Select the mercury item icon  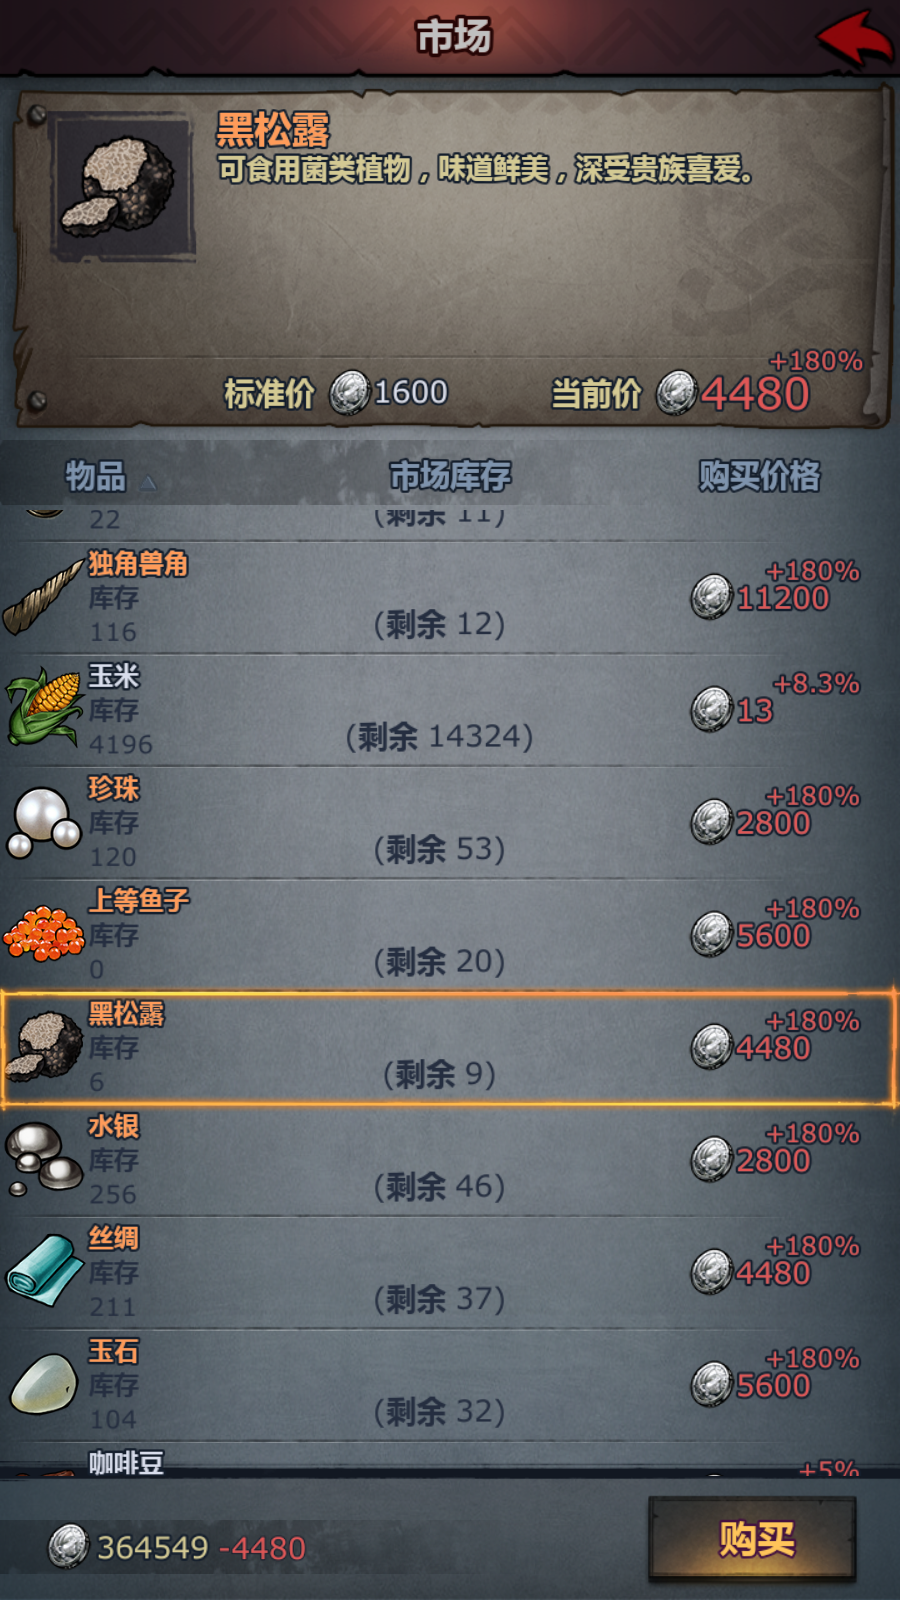pyautogui.click(x=44, y=1159)
